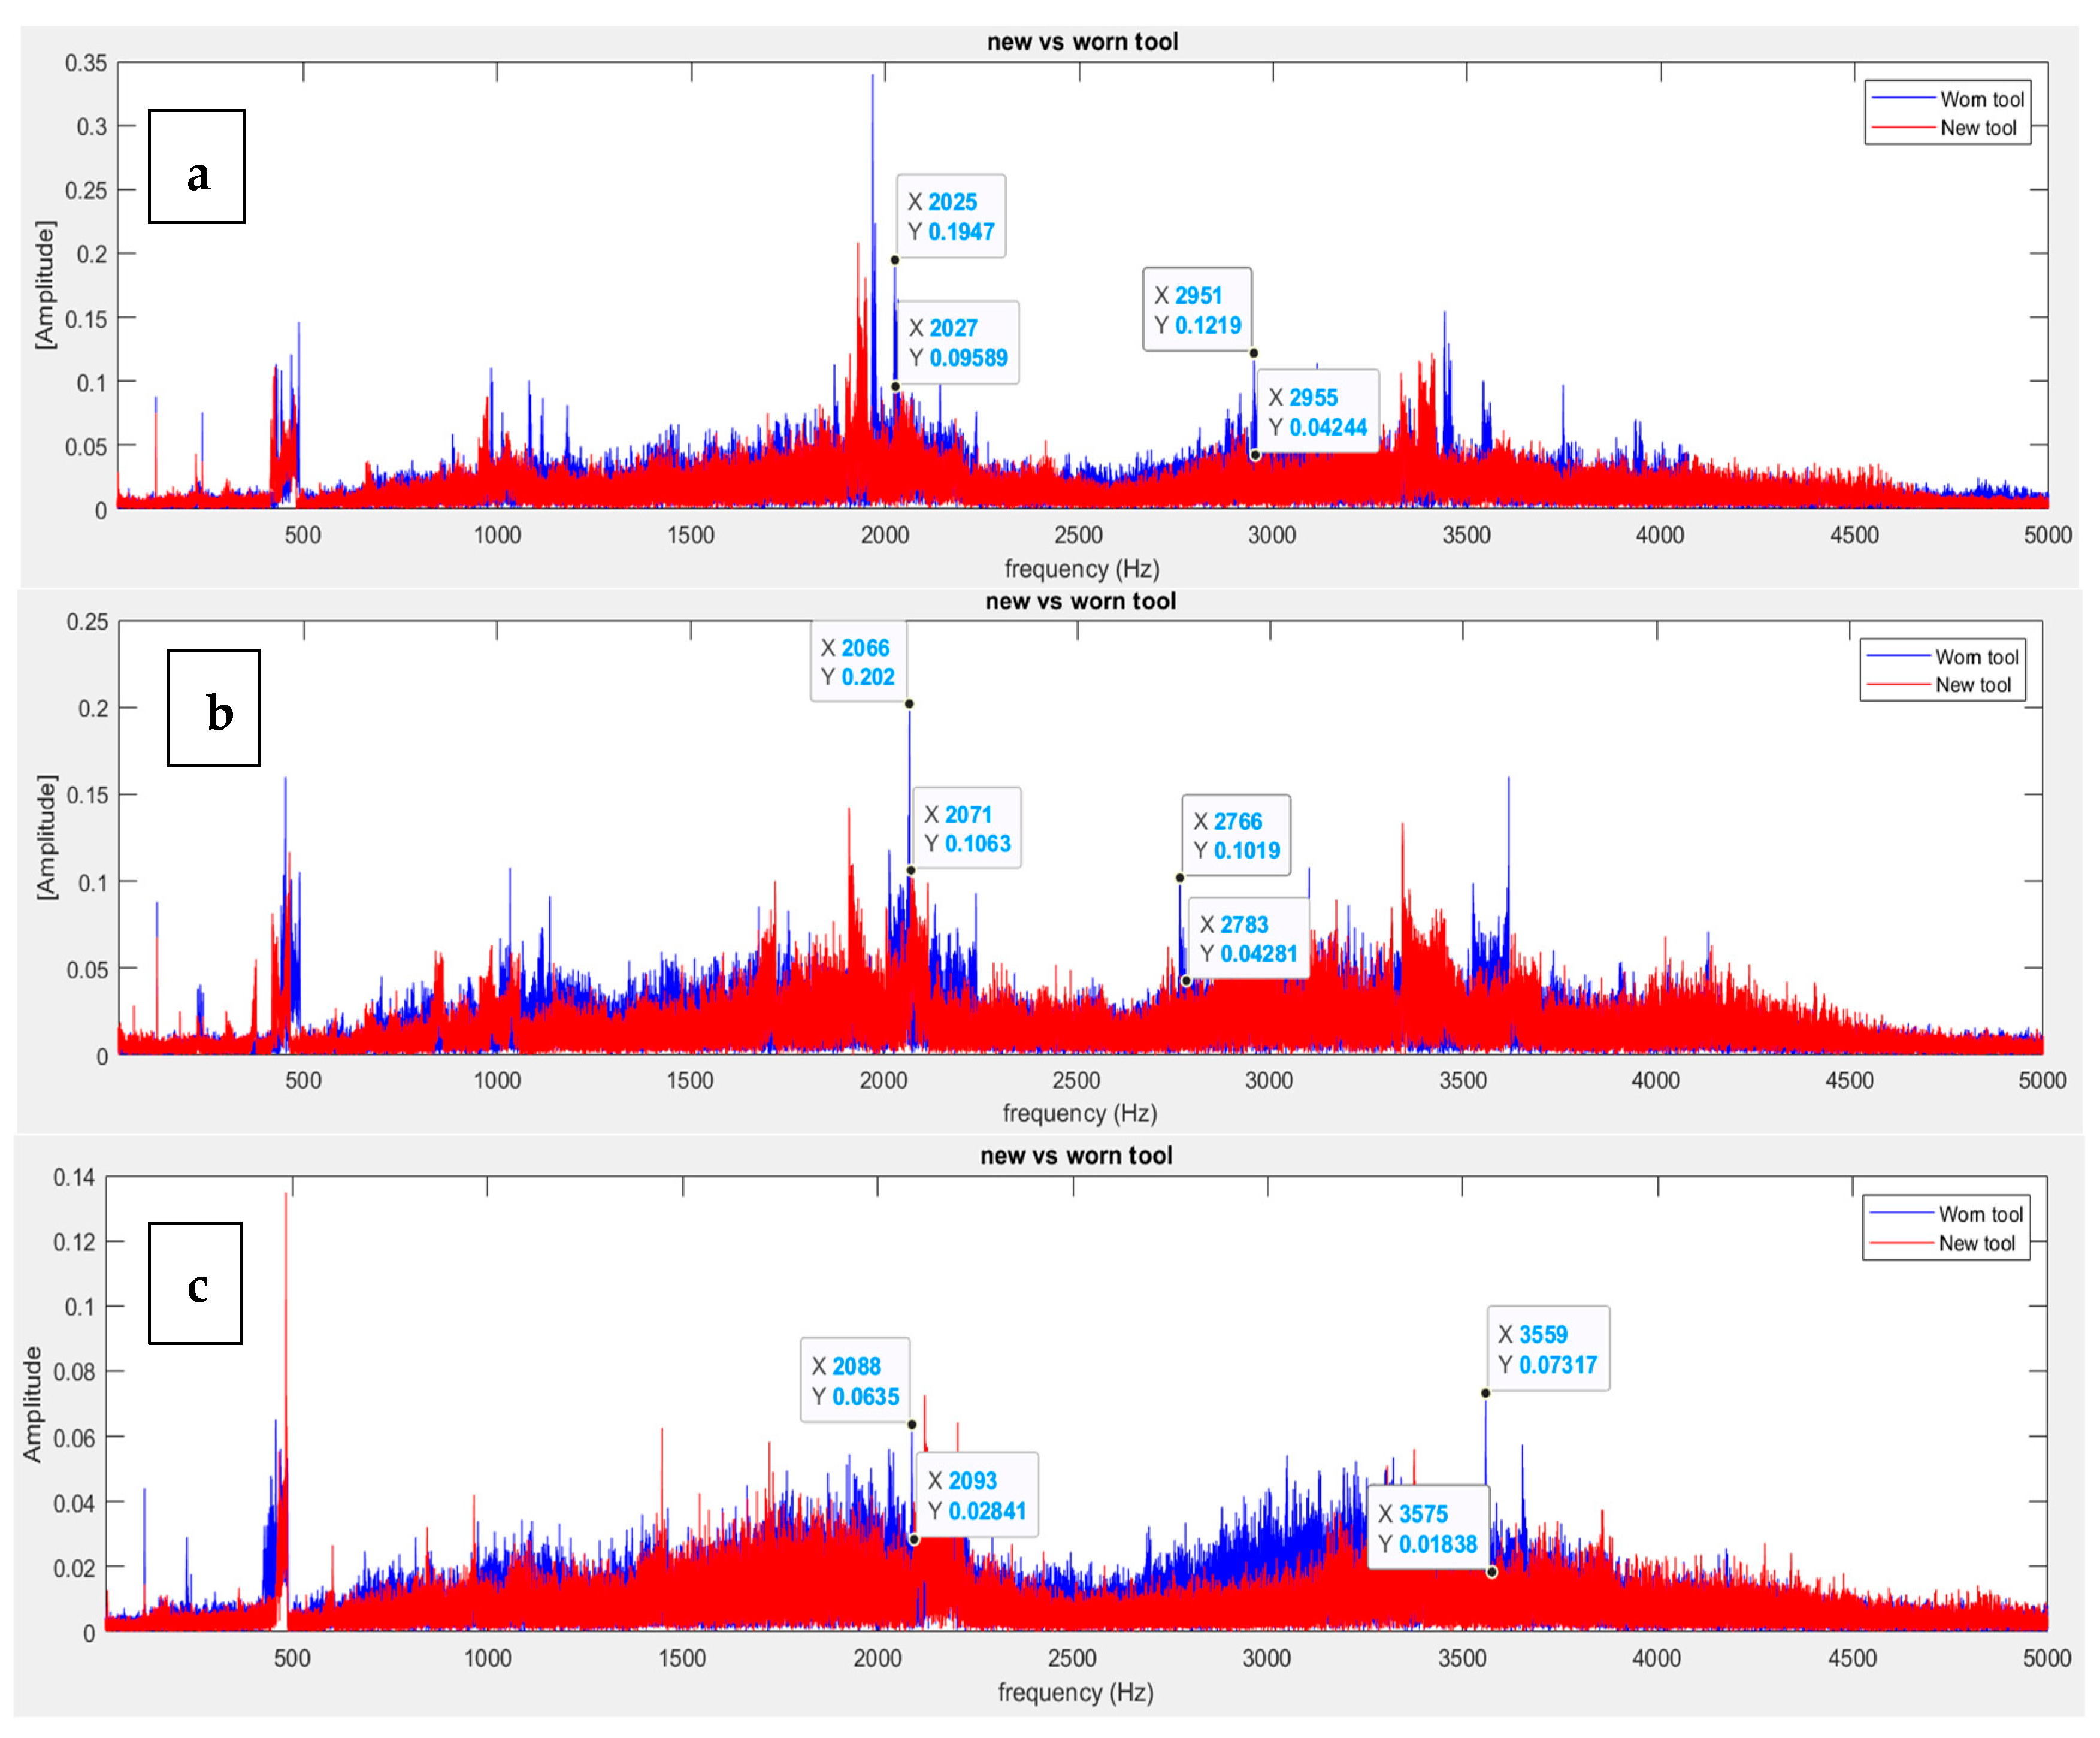Click the bottom plot's frequency (Hz) axis label
The image size is (2100, 1738).
[x=1075, y=1692]
